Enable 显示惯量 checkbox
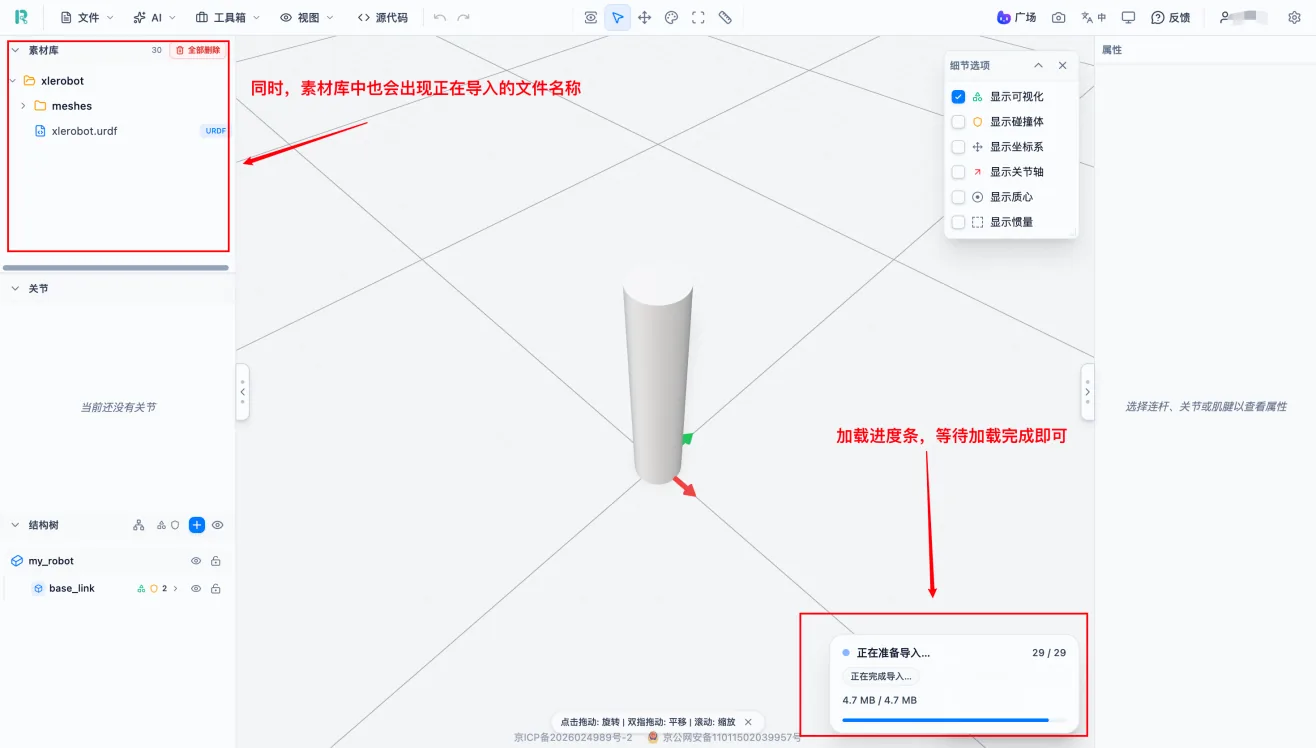The width and height of the screenshot is (1316, 748). point(958,222)
